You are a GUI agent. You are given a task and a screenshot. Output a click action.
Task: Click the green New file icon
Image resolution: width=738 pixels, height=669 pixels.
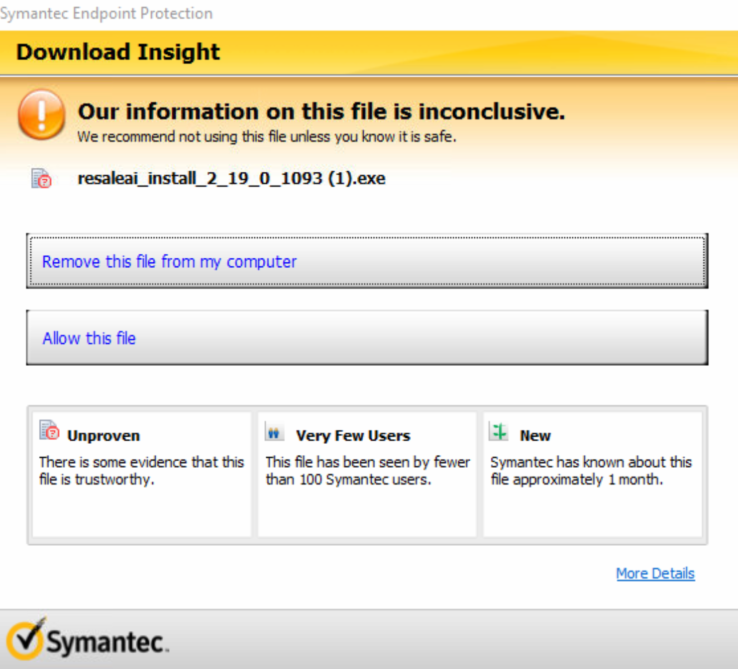[x=498, y=431]
